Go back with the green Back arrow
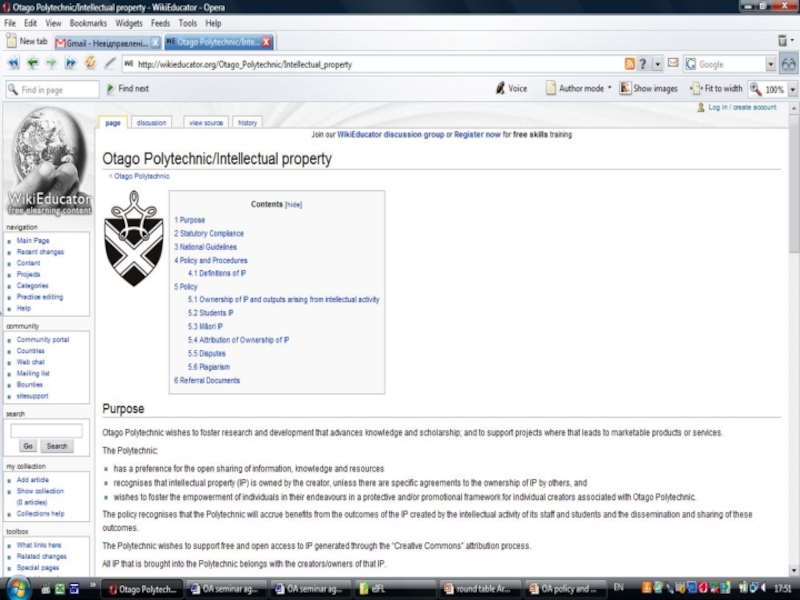This screenshot has height=600, width=800. 33,63
